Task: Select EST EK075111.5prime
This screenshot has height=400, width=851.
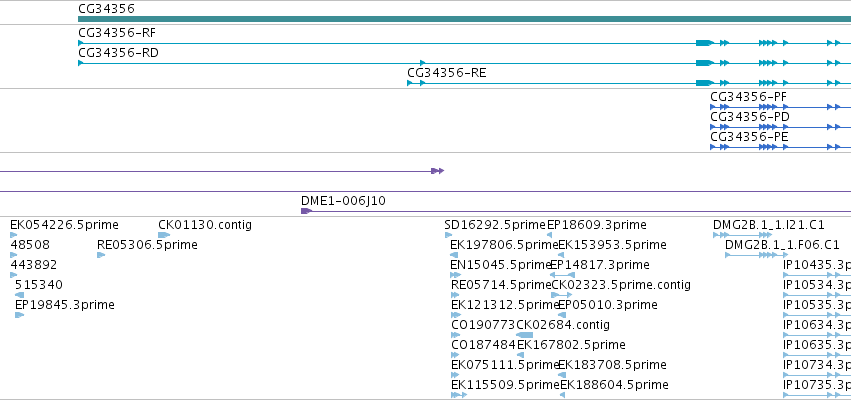Action: pos(505,365)
